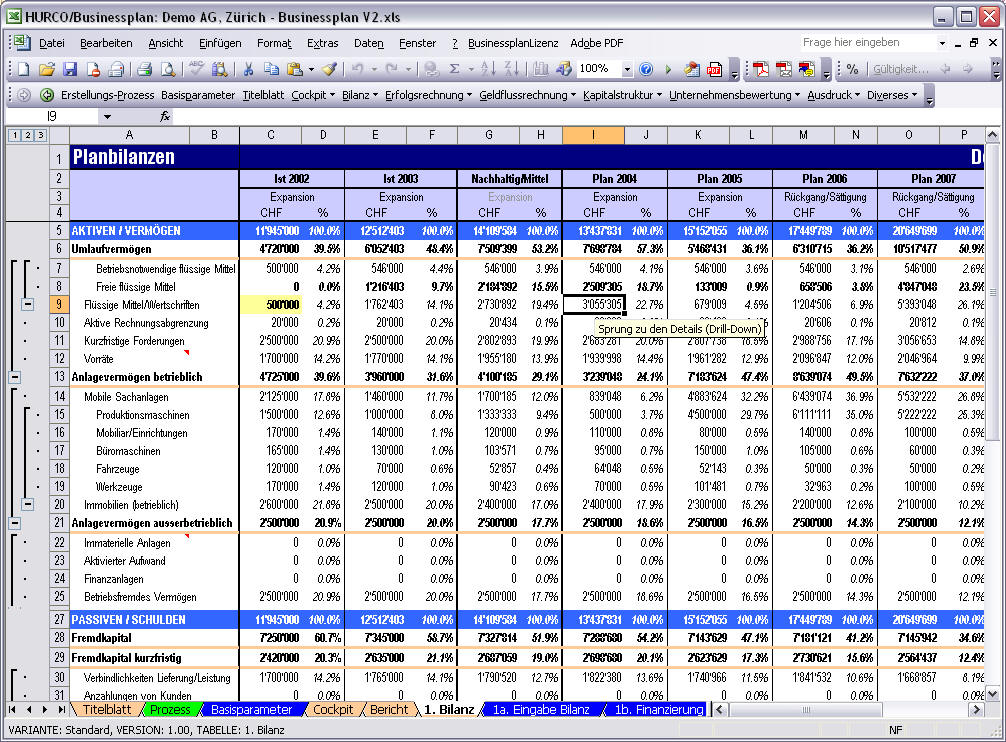1006x742 pixels.
Task: Open a file with the folder icon
Action: pyautogui.click(x=47, y=69)
